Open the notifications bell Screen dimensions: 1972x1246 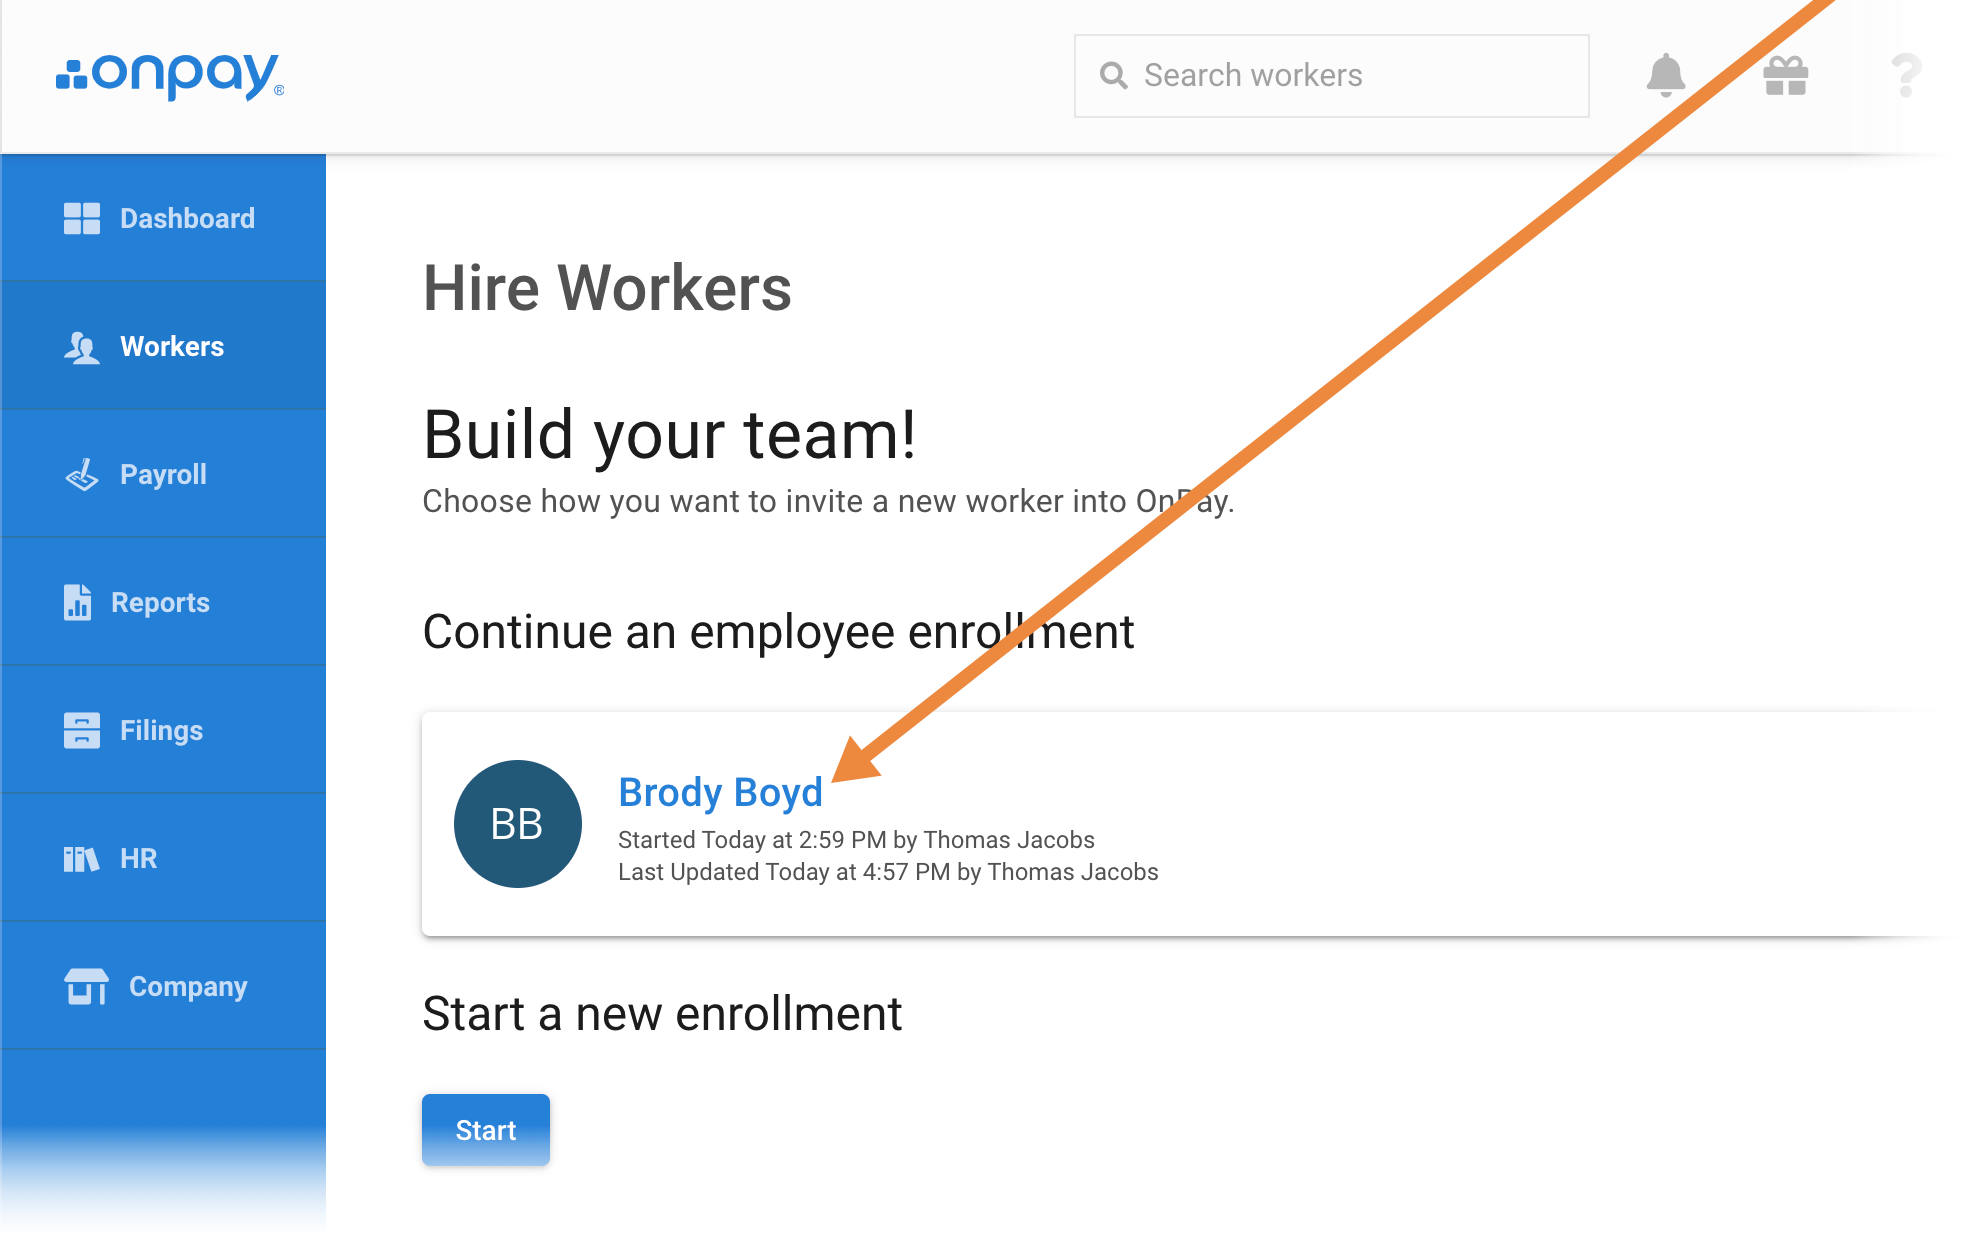1665,75
